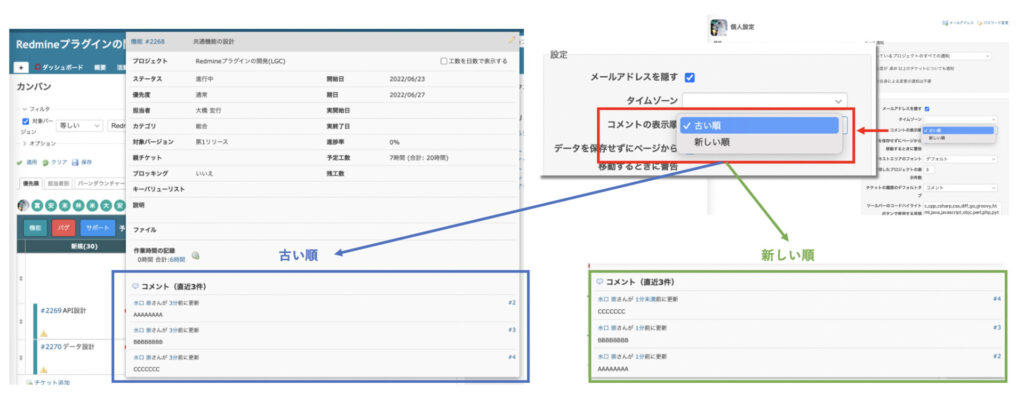Screen dimensions: 1024x394
Task: Open the タイムゾーン dropdown in the enlarged settings panel
Action: coord(765,100)
